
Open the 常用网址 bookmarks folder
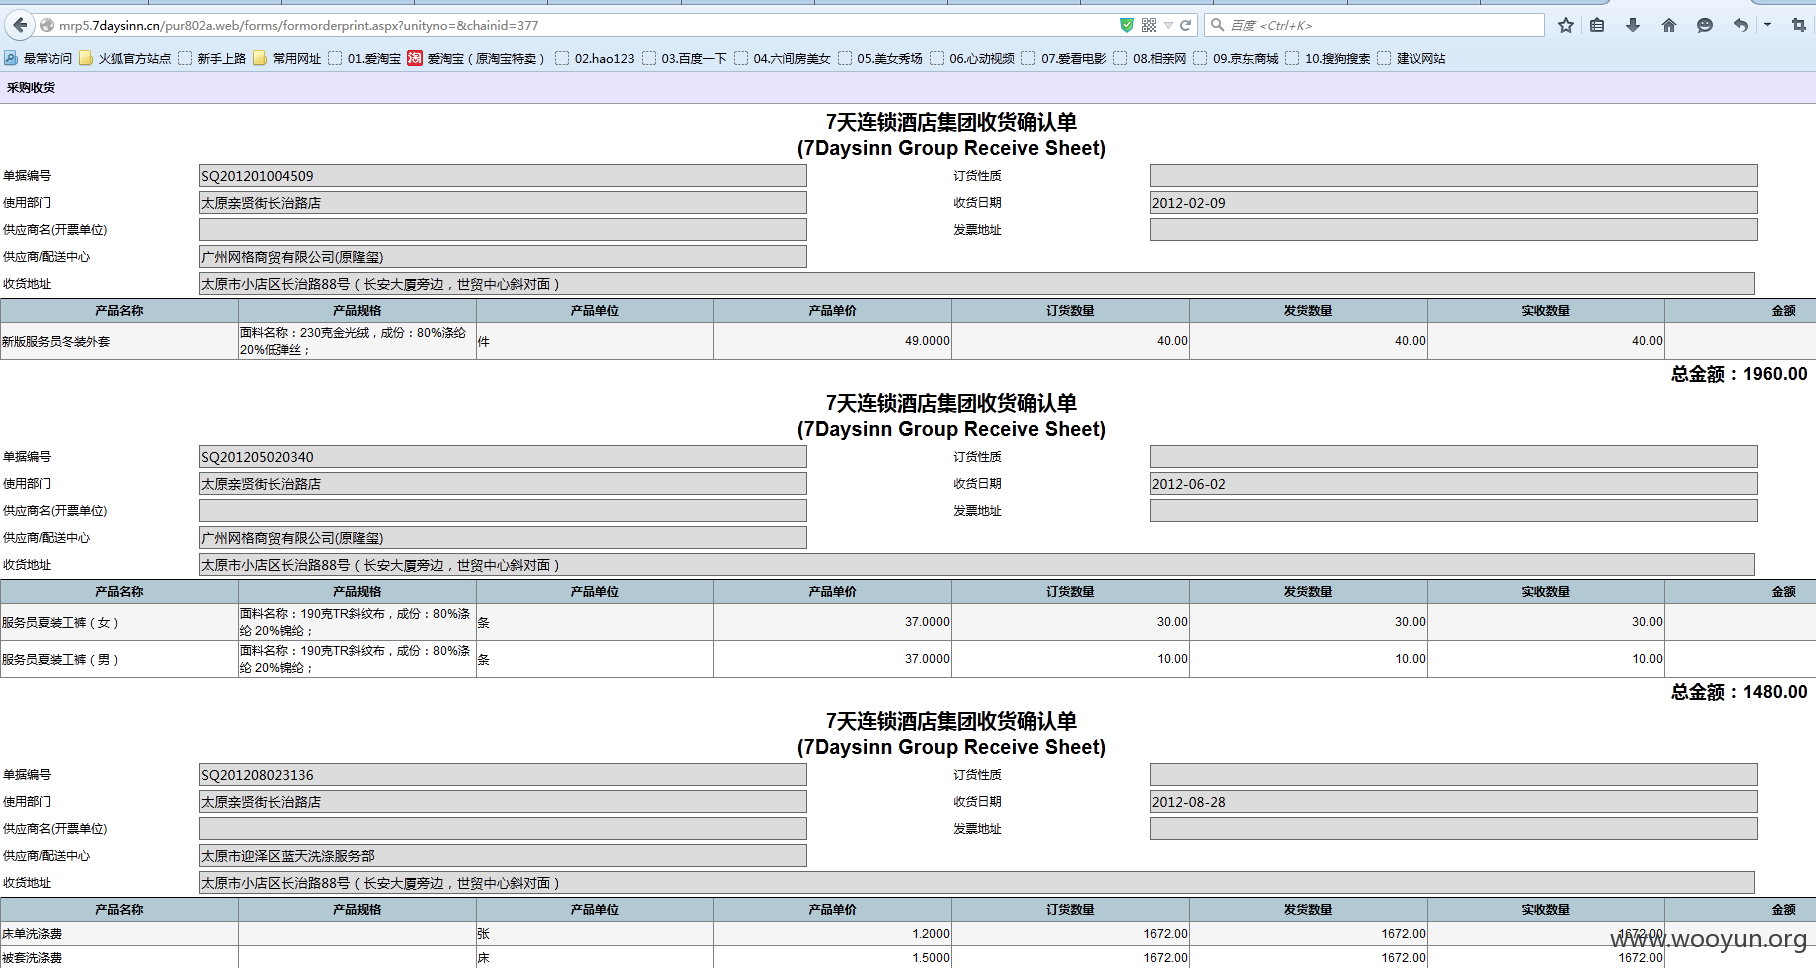point(288,58)
